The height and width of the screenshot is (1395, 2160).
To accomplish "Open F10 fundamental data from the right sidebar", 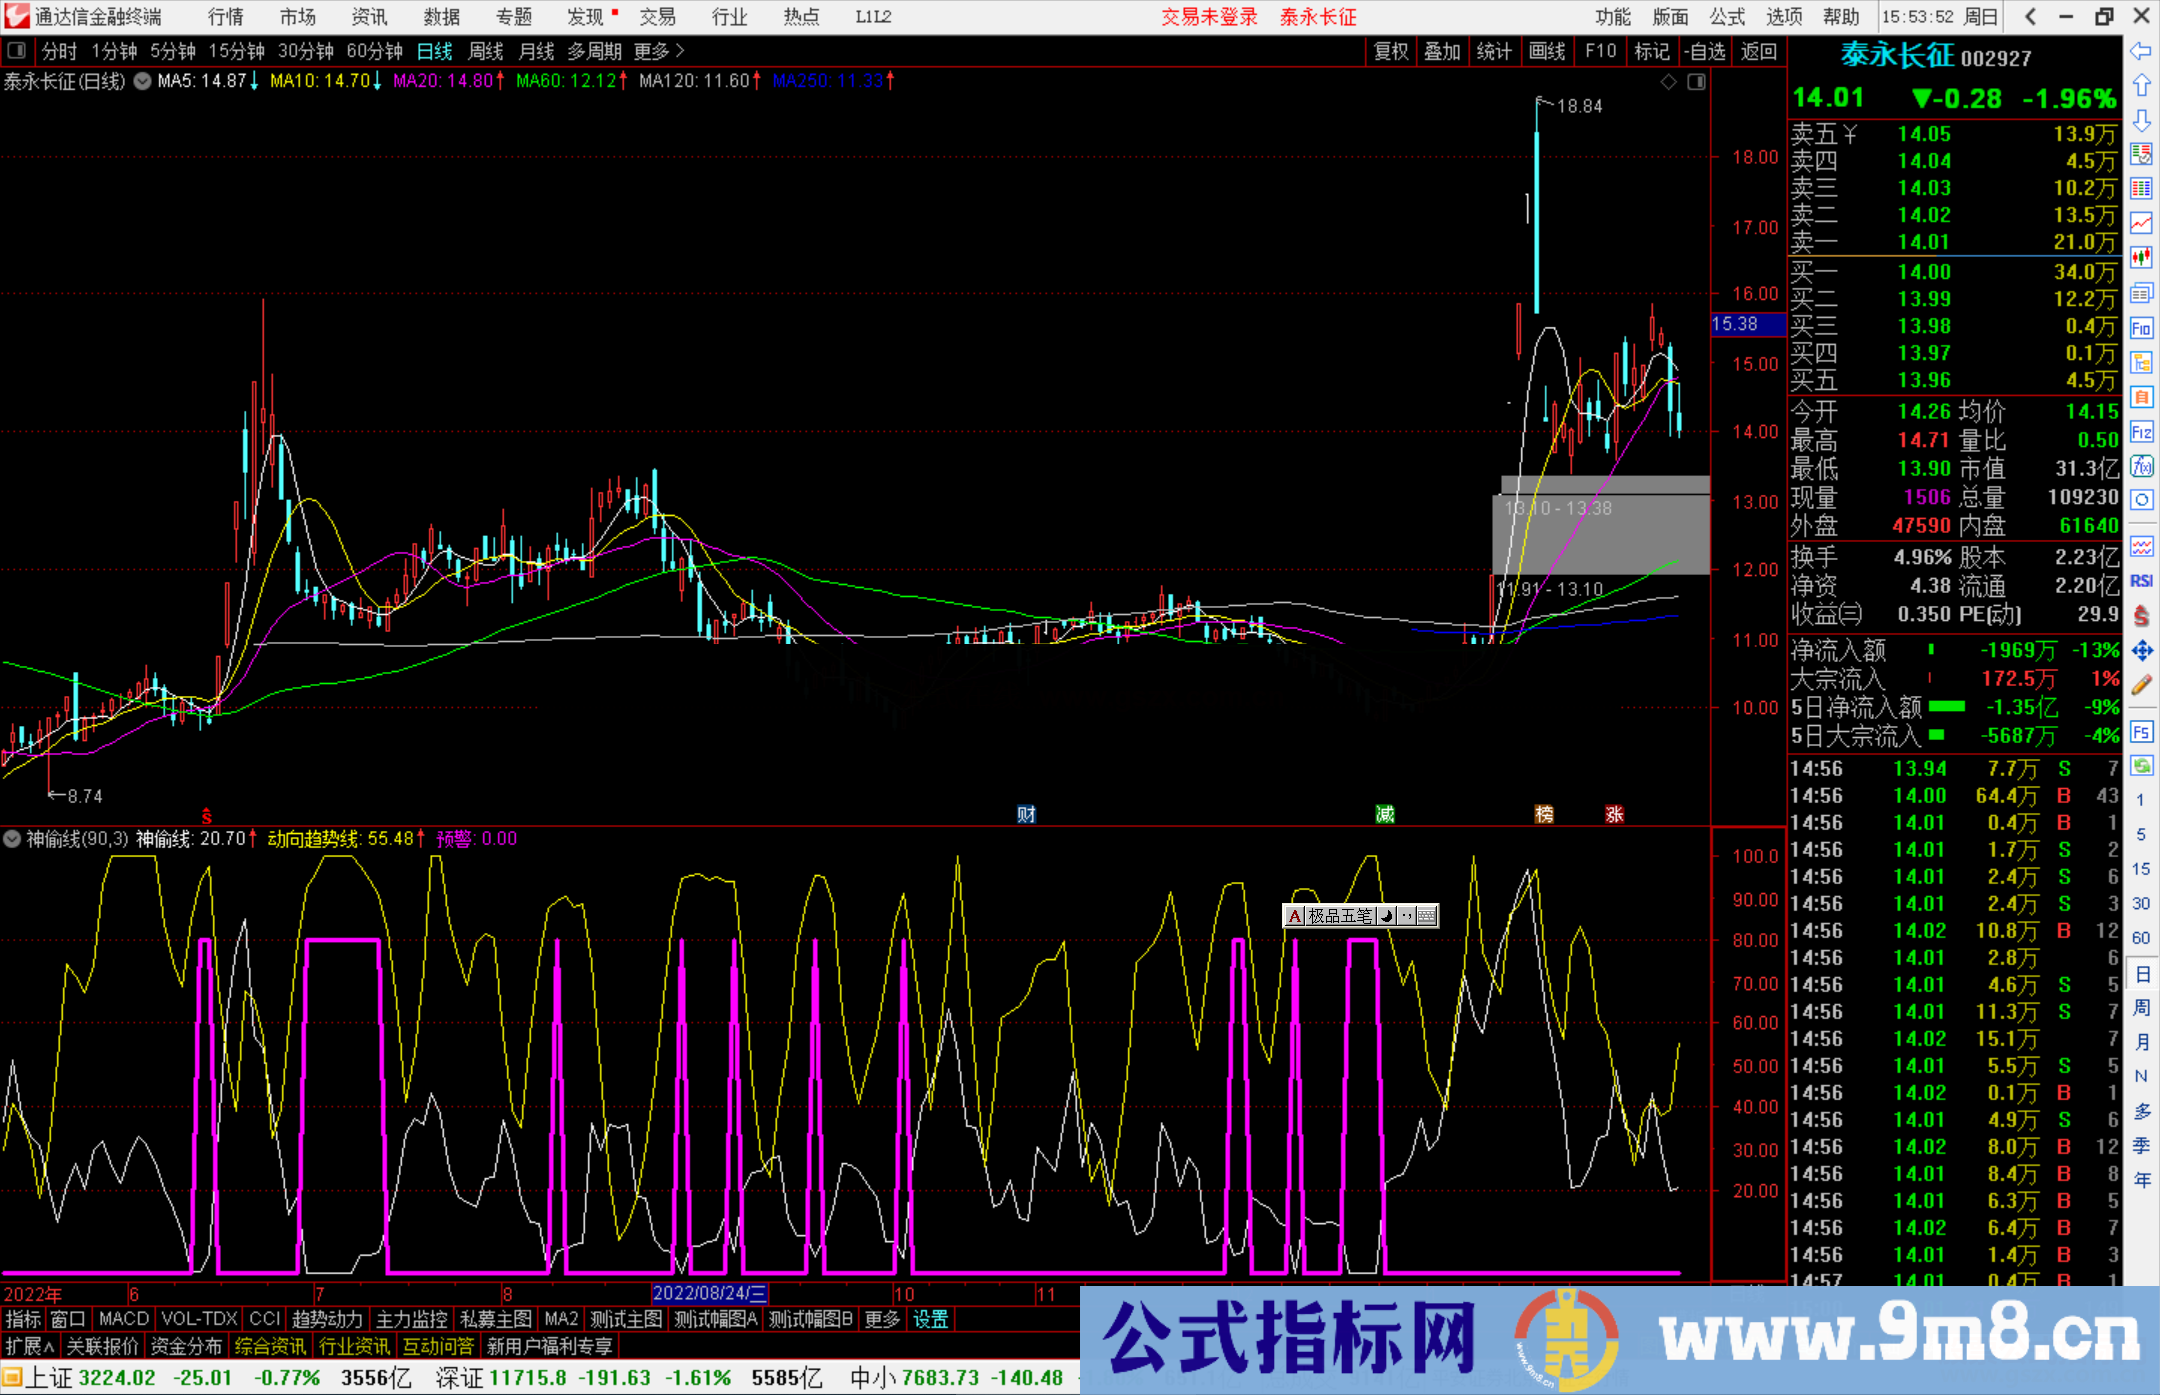I will 2141,328.
